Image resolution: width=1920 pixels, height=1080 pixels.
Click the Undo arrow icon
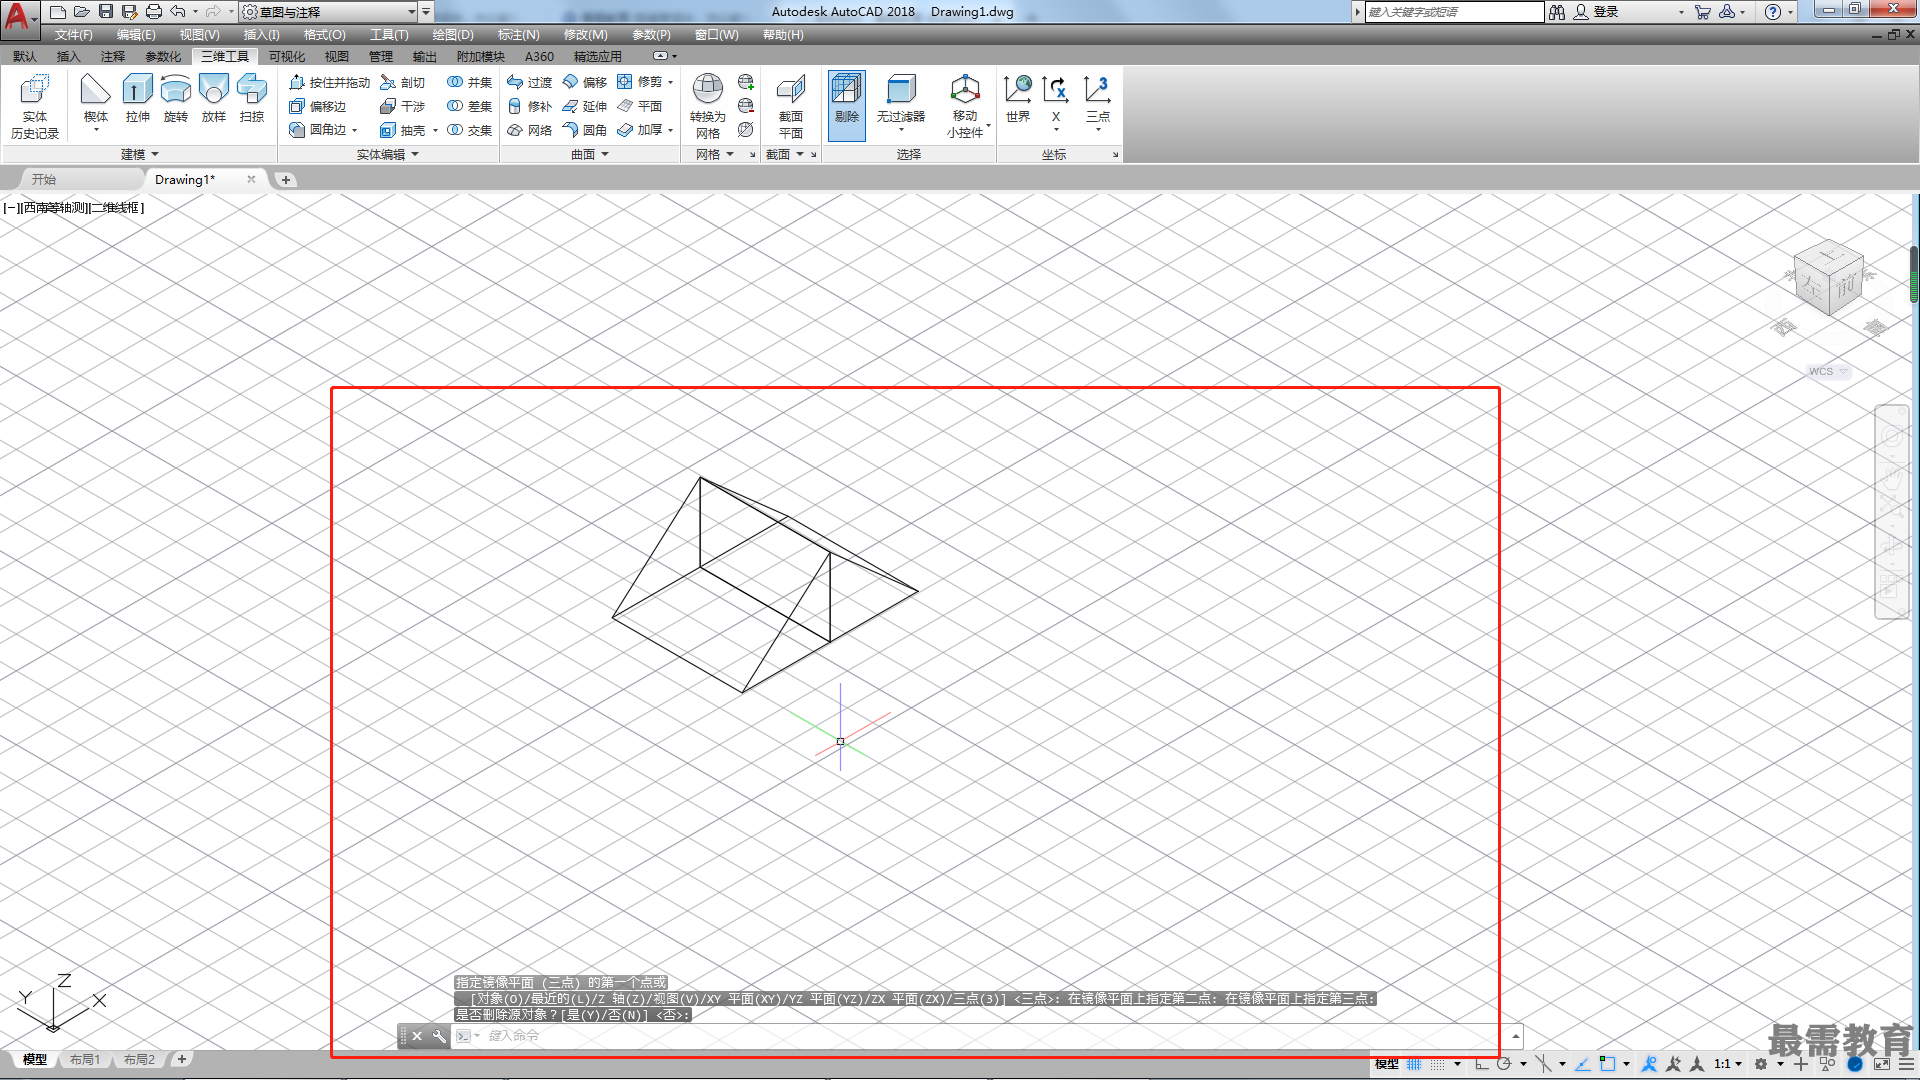pos(178,12)
